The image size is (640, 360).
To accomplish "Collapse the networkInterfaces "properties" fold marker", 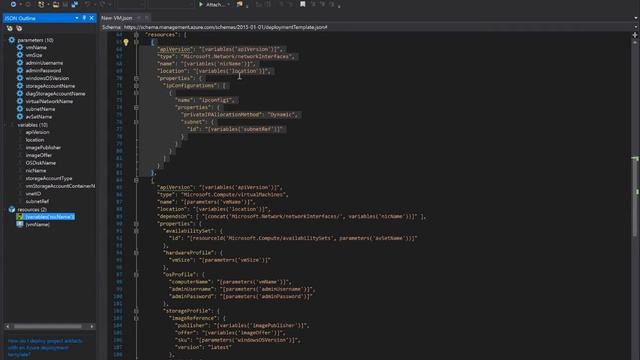I will (x=136, y=78).
